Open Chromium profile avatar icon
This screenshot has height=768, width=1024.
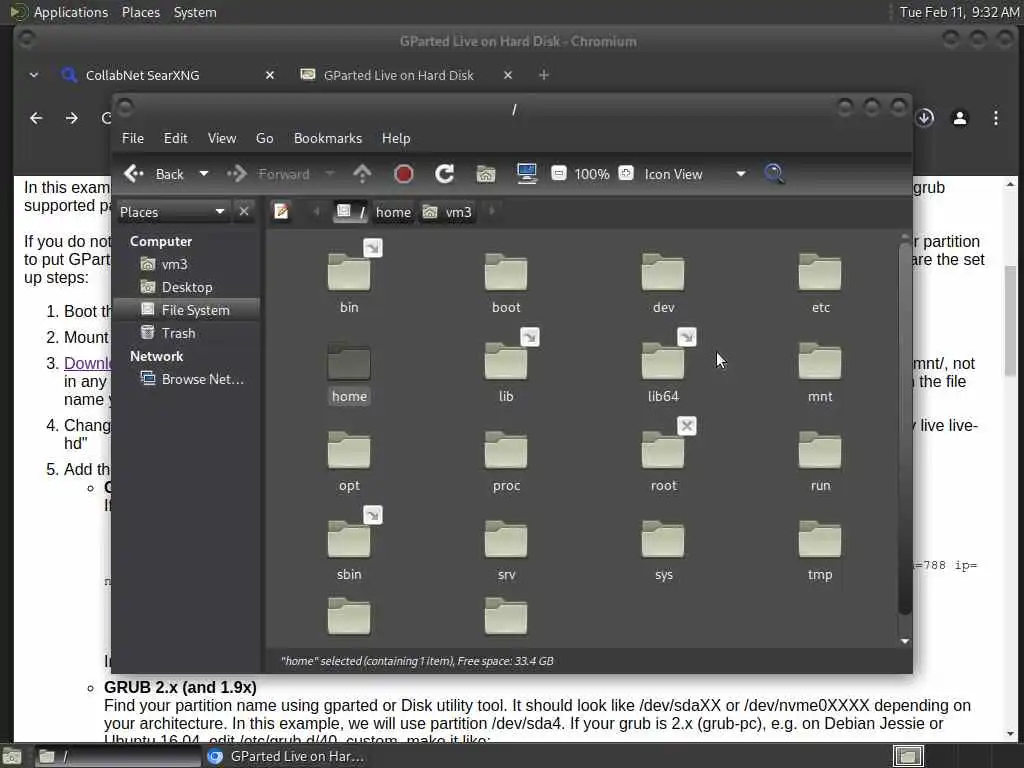coord(960,118)
